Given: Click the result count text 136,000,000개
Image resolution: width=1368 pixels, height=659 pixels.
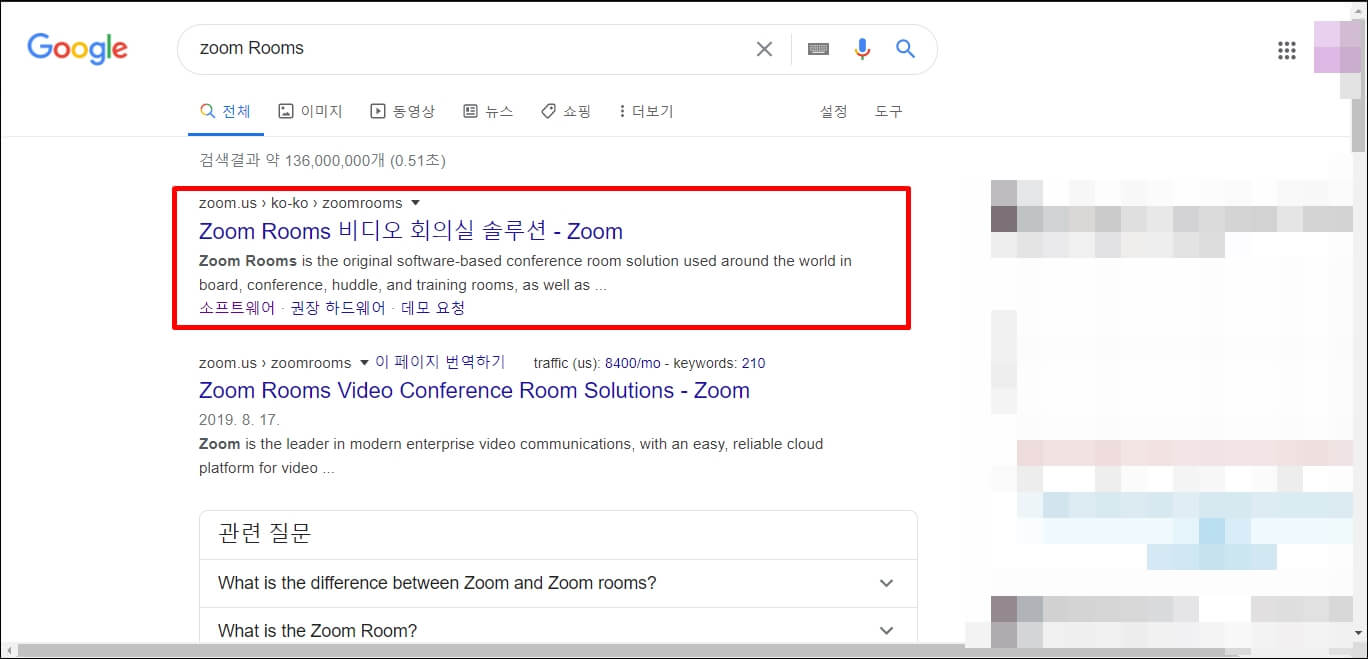Looking at the screenshot, I should [x=335, y=160].
